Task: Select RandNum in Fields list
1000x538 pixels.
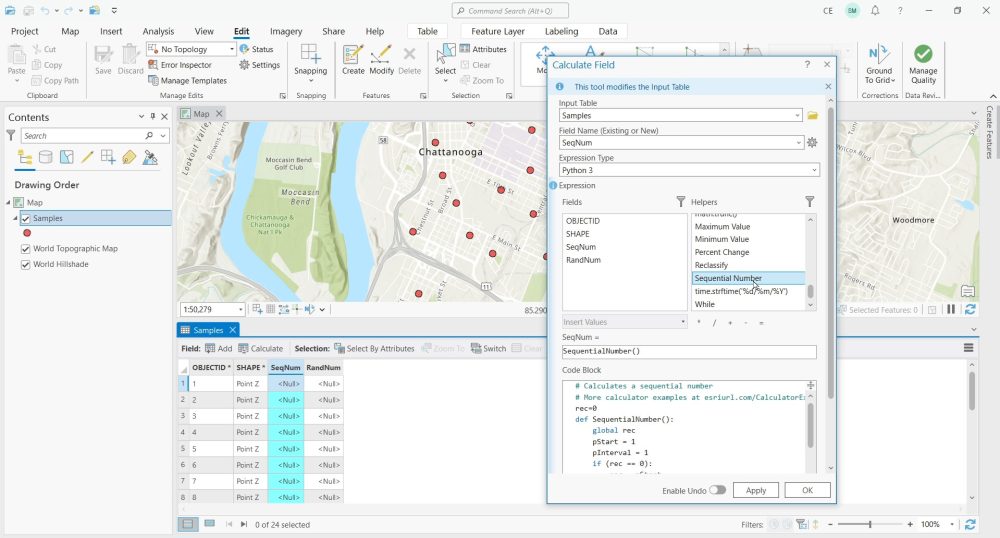Action: point(583,260)
